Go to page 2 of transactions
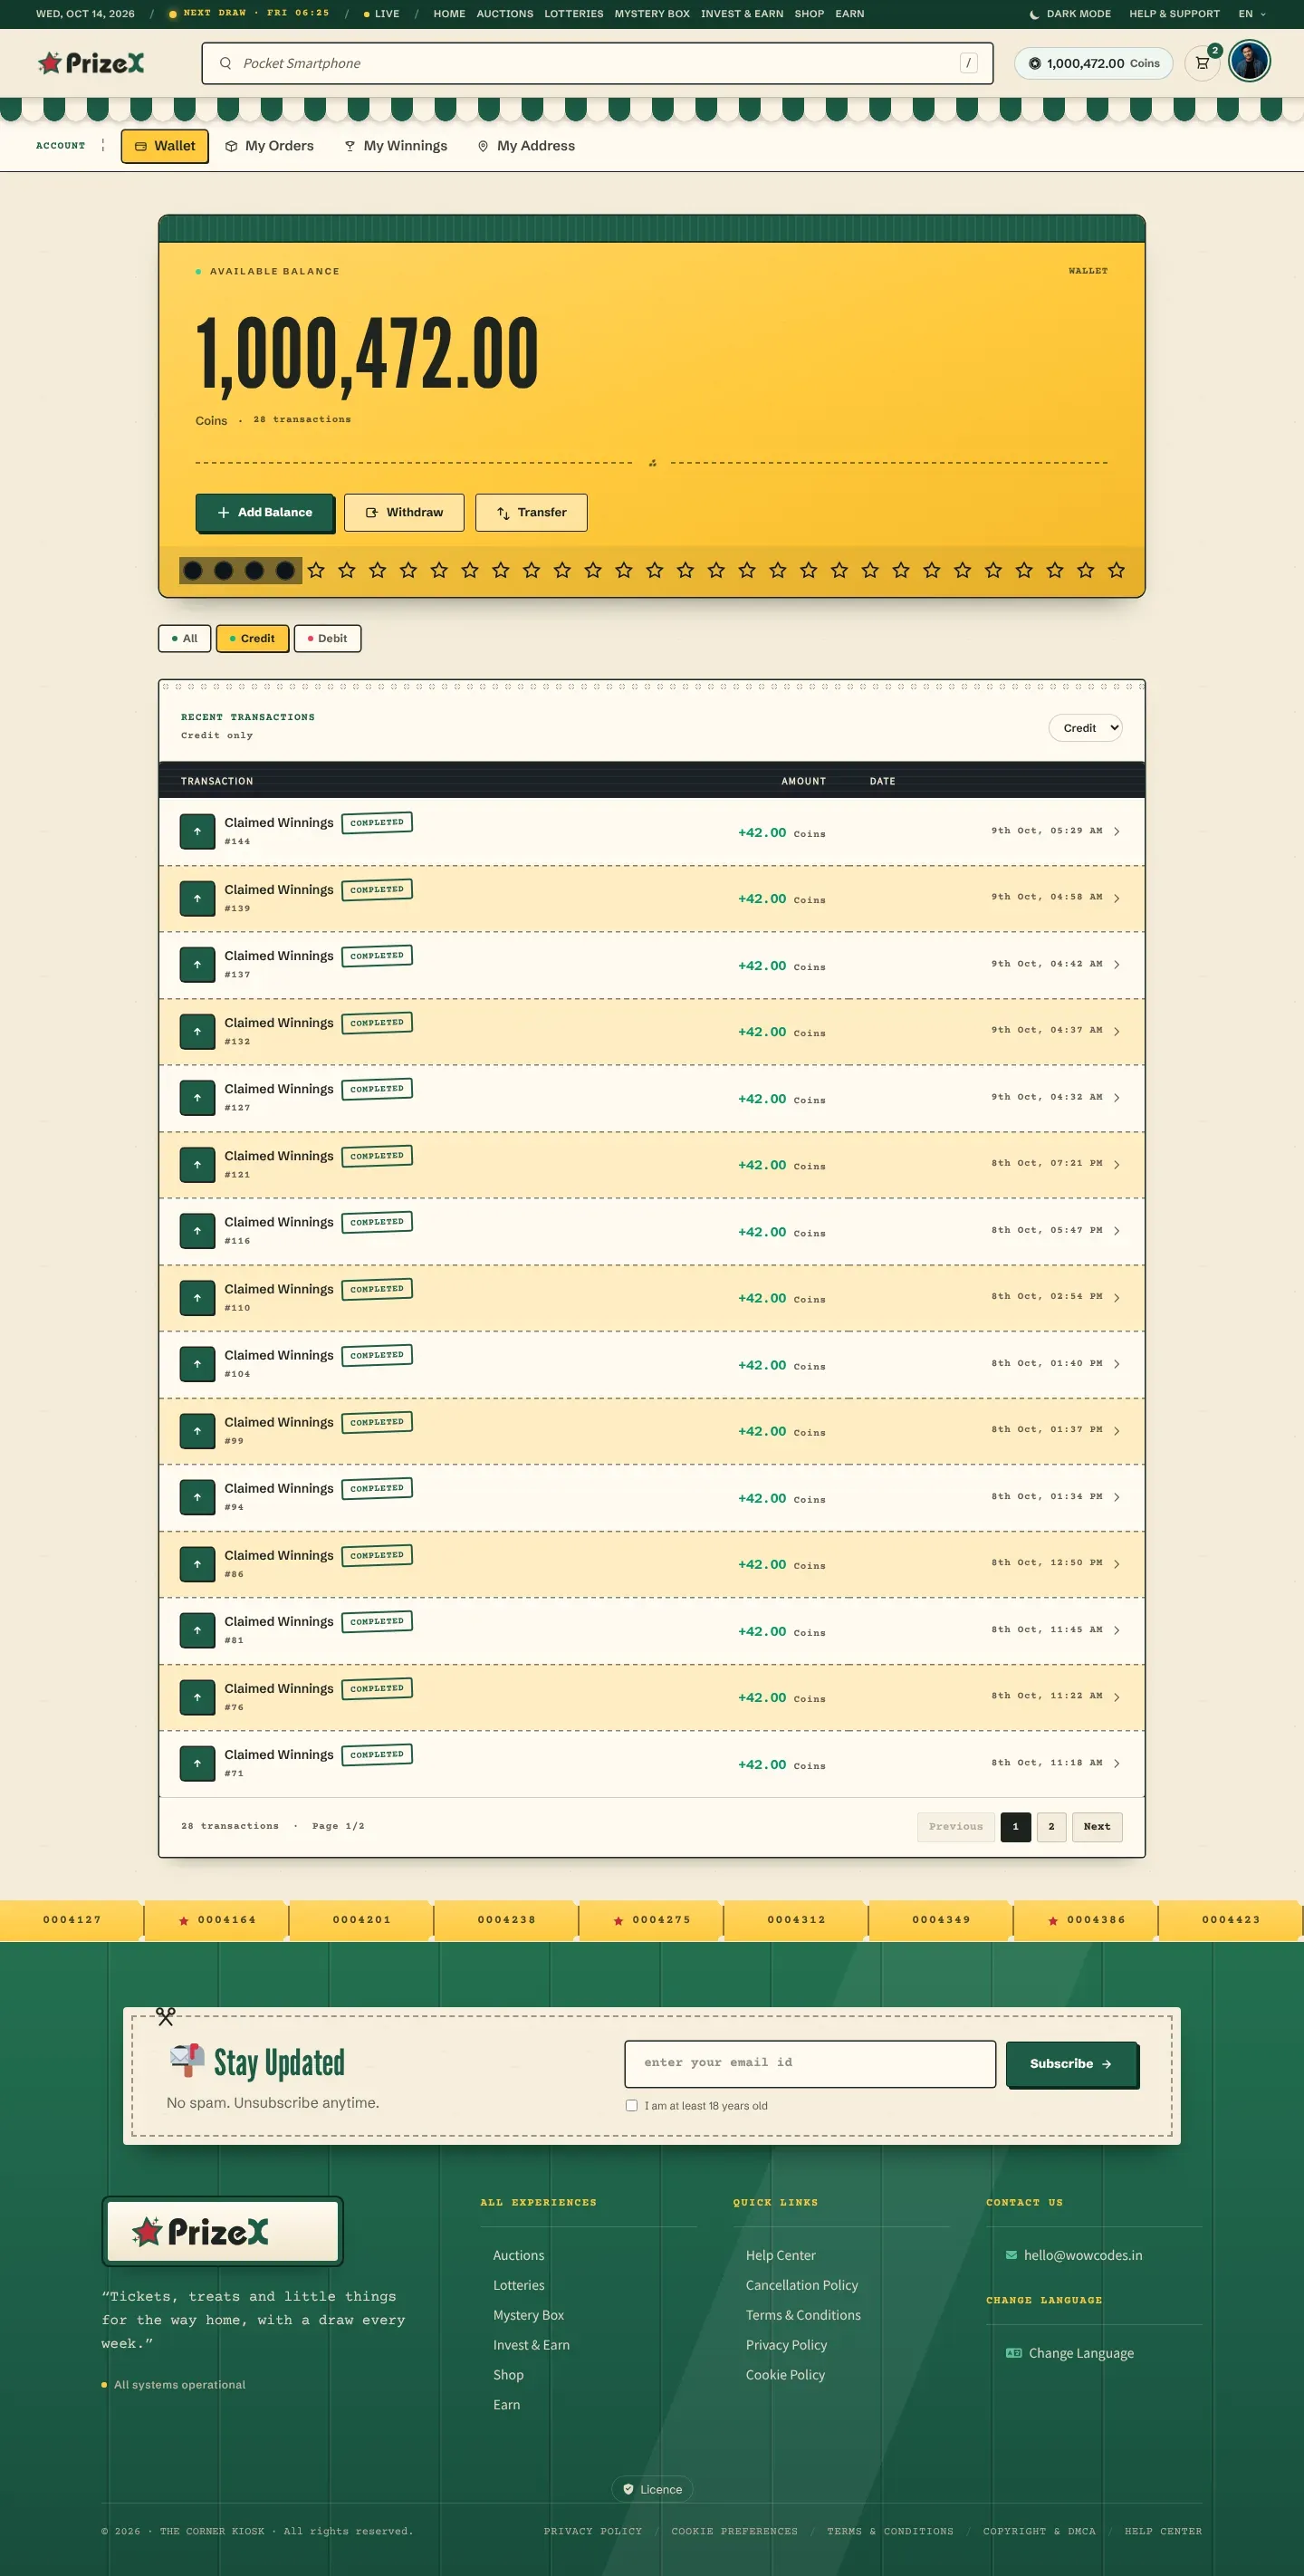This screenshot has height=2576, width=1304. pos(1051,1826)
